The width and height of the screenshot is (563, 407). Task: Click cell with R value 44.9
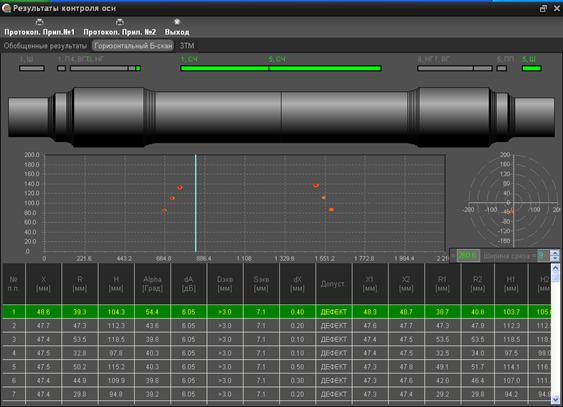click(80, 380)
